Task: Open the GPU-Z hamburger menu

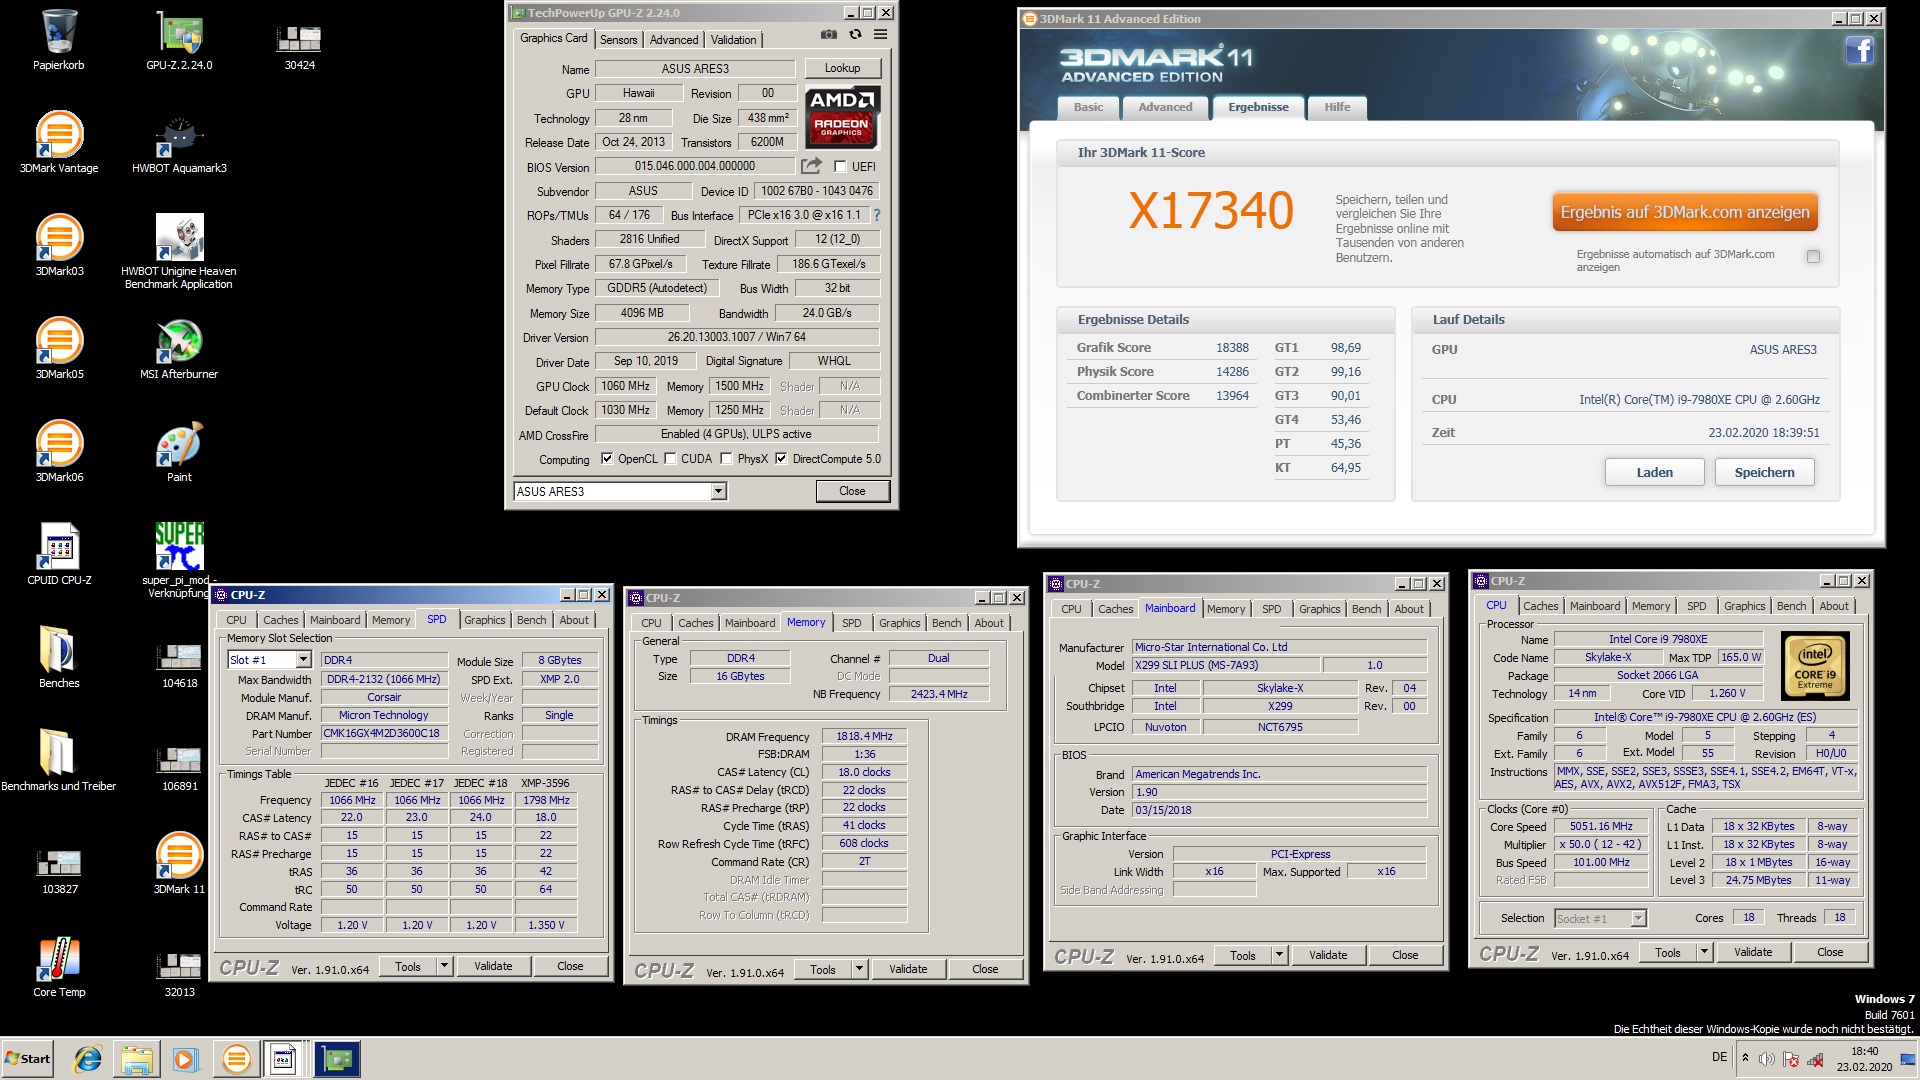Action: tap(880, 34)
